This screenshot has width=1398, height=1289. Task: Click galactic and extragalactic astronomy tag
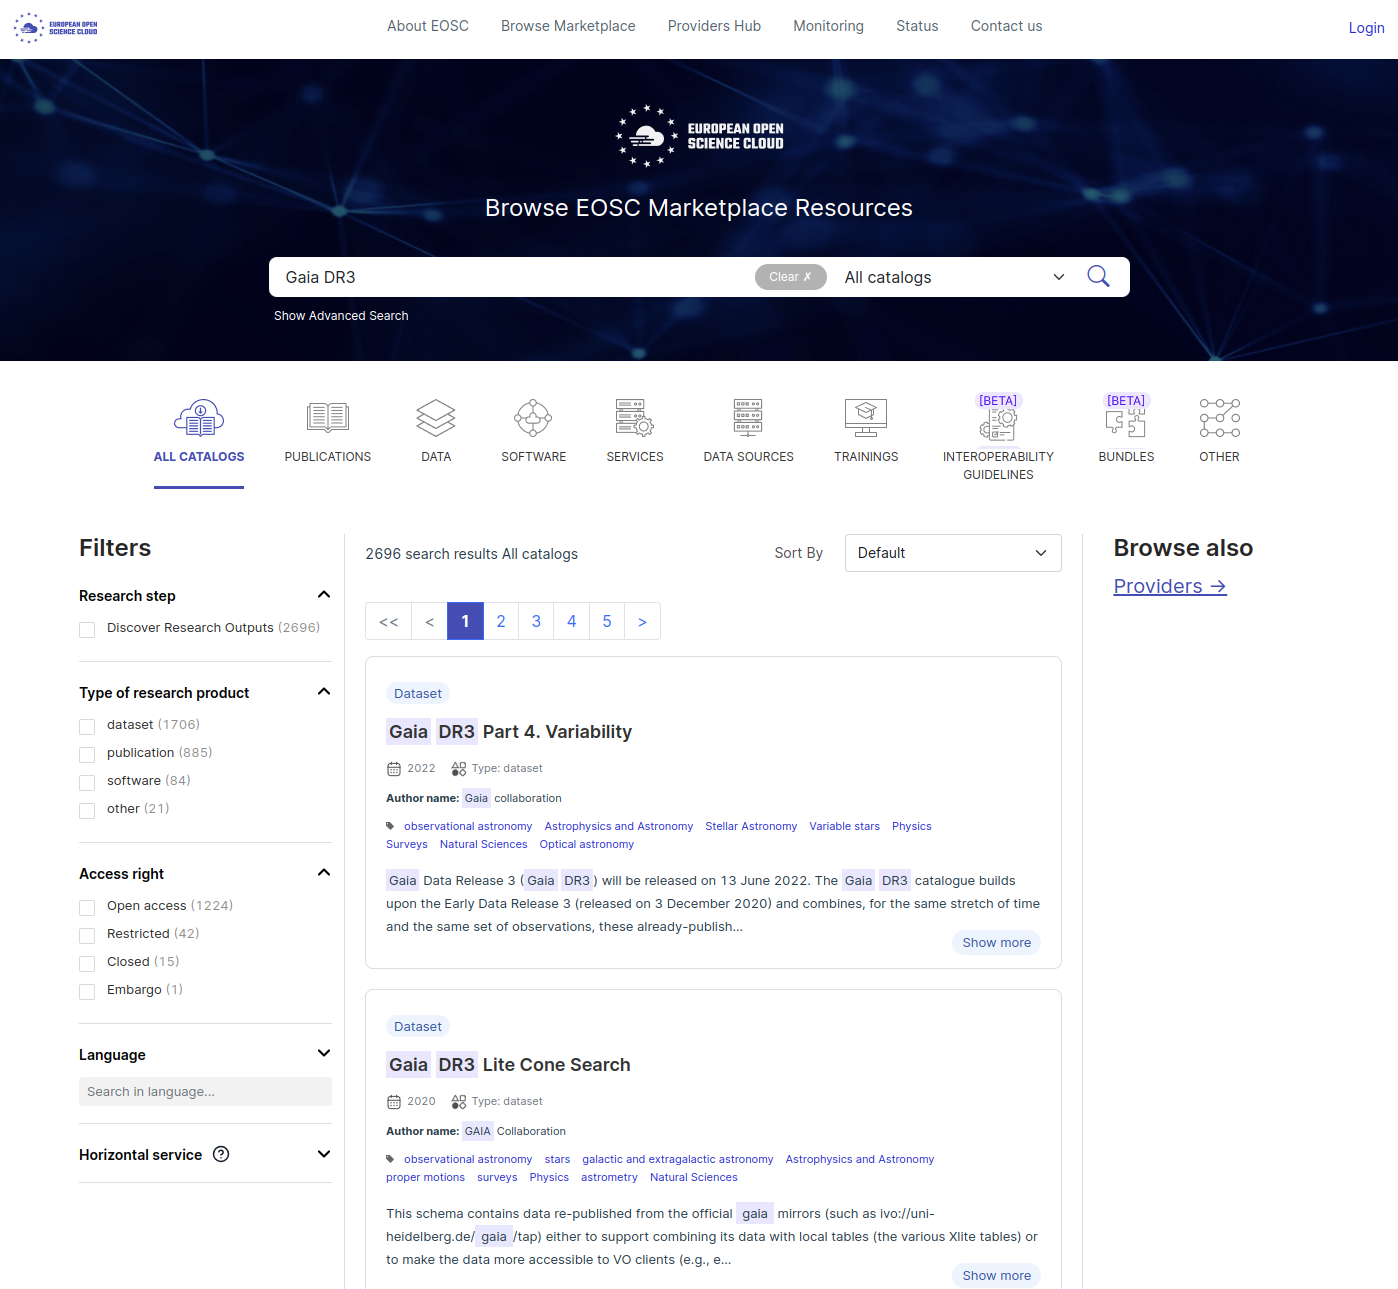[678, 1159]
